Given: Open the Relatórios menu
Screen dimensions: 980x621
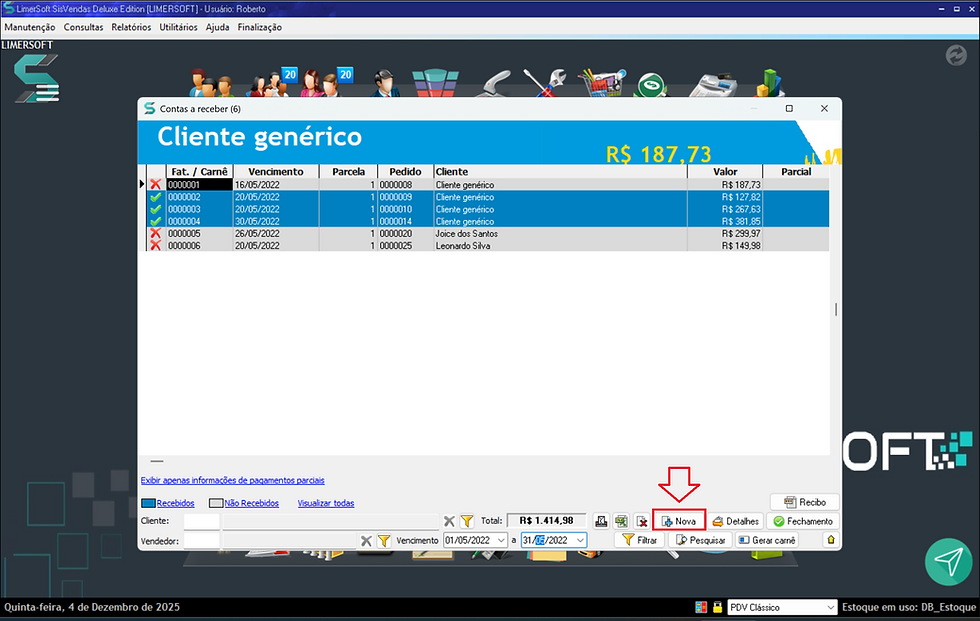Looking at the screenshot, I should coord(131,27).
